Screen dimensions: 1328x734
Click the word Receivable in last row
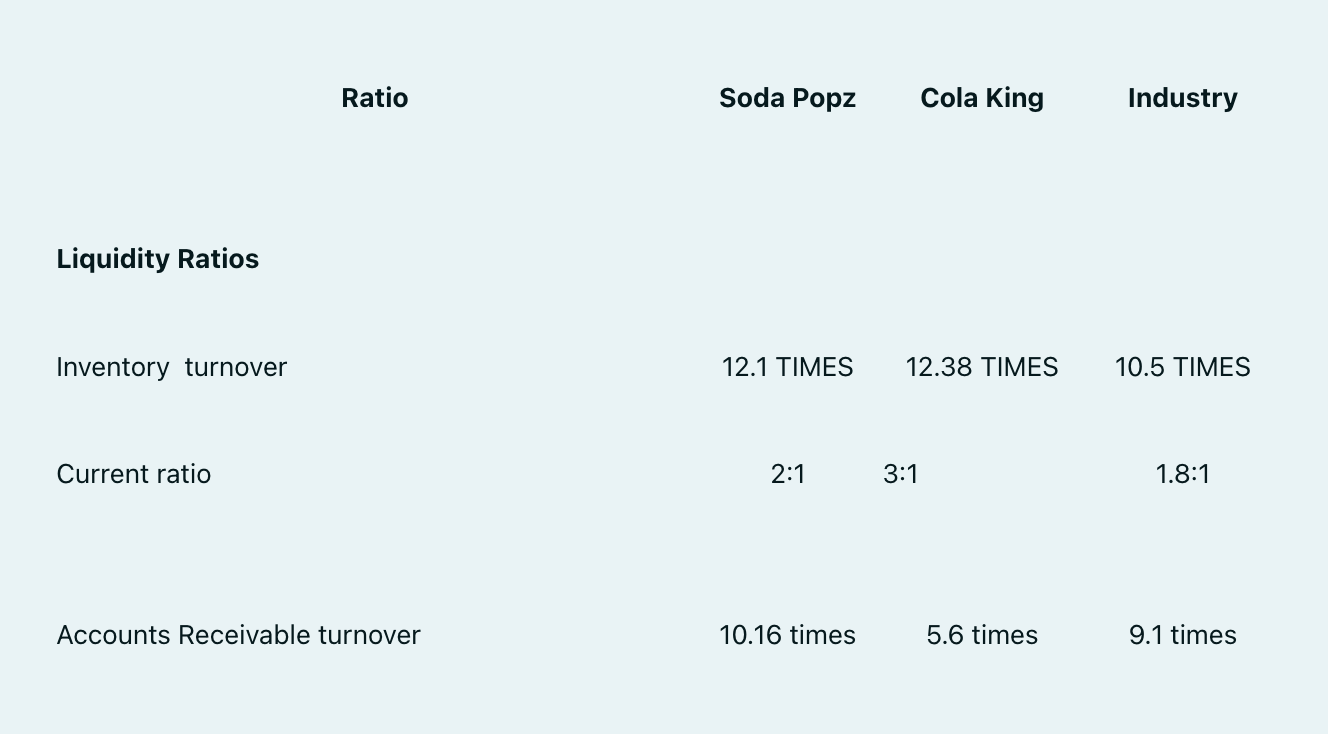point(244,635)
